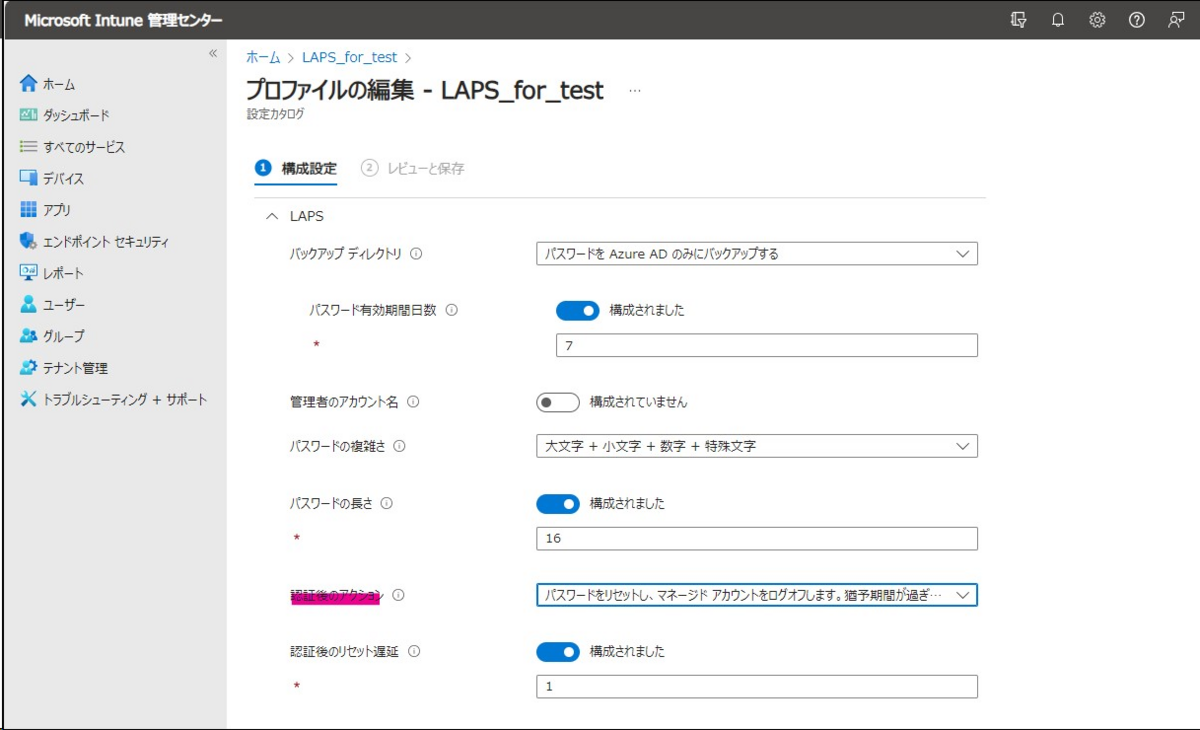Screen dimensions: 1200x730
Task: Click the トラブルシューティング + サポート wrench icon
Action: tap(28, 399)
